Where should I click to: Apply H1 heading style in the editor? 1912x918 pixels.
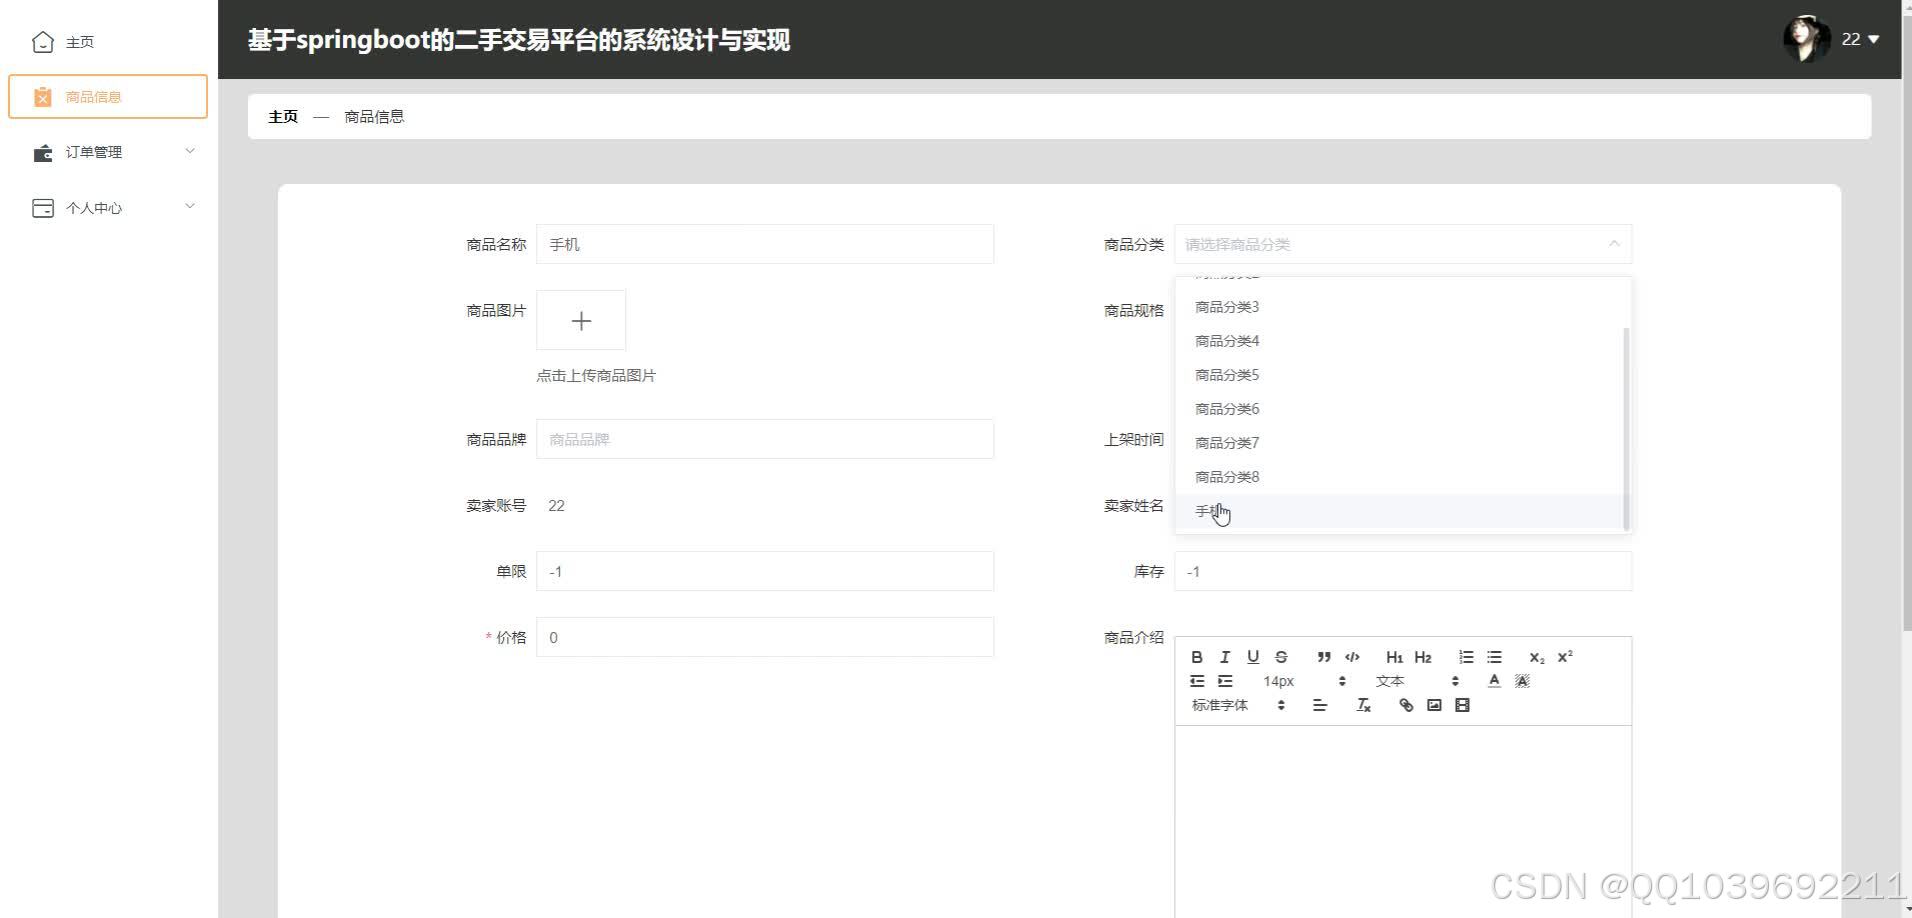[x=1394, y=657]
